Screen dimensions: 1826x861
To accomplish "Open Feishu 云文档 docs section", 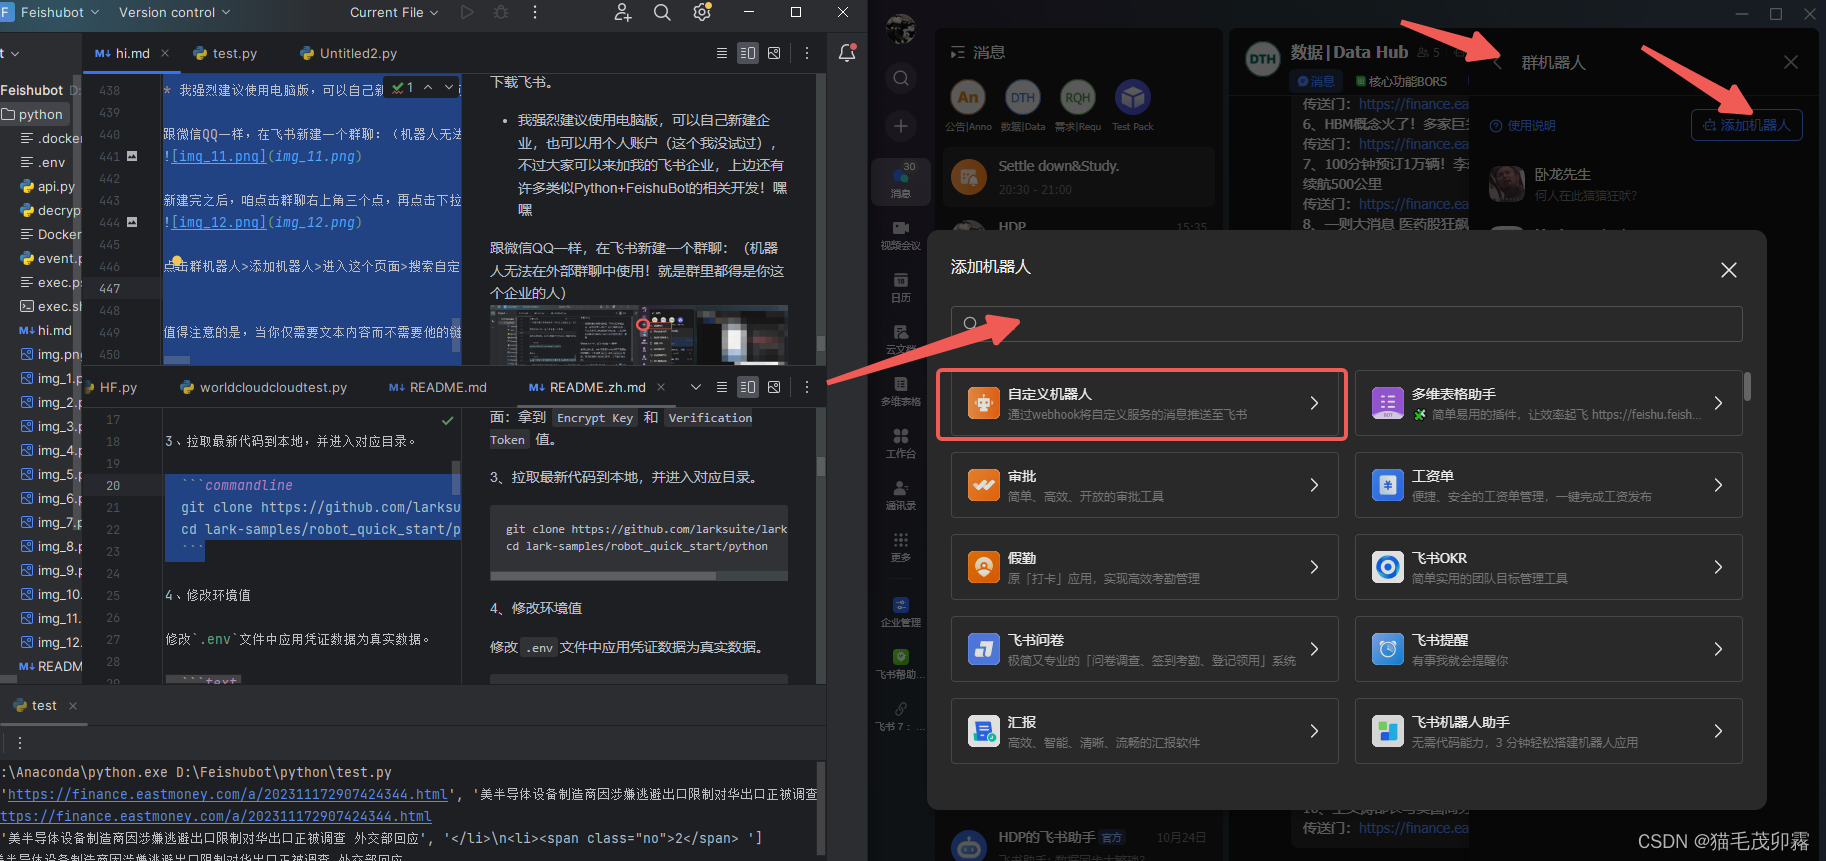I will (x=901, y=339).
